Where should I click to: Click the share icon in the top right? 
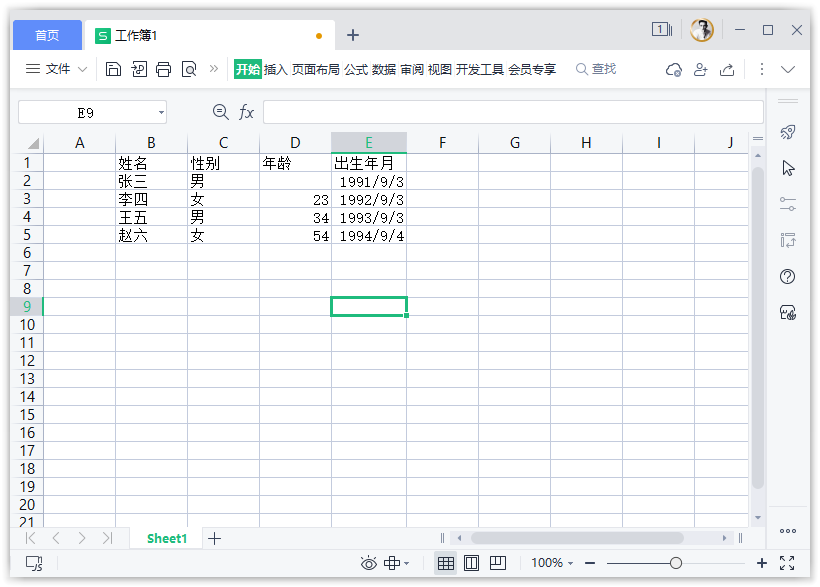[727, 69]
